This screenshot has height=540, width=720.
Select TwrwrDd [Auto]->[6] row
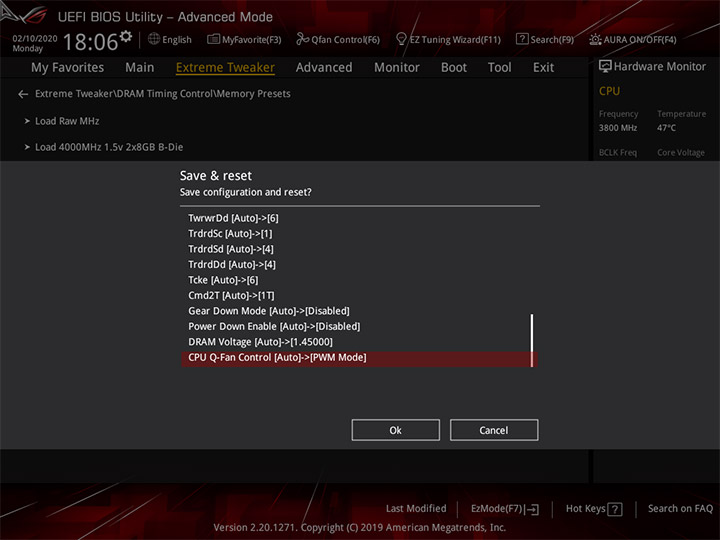pyautogui.click(x=360, y=218)
